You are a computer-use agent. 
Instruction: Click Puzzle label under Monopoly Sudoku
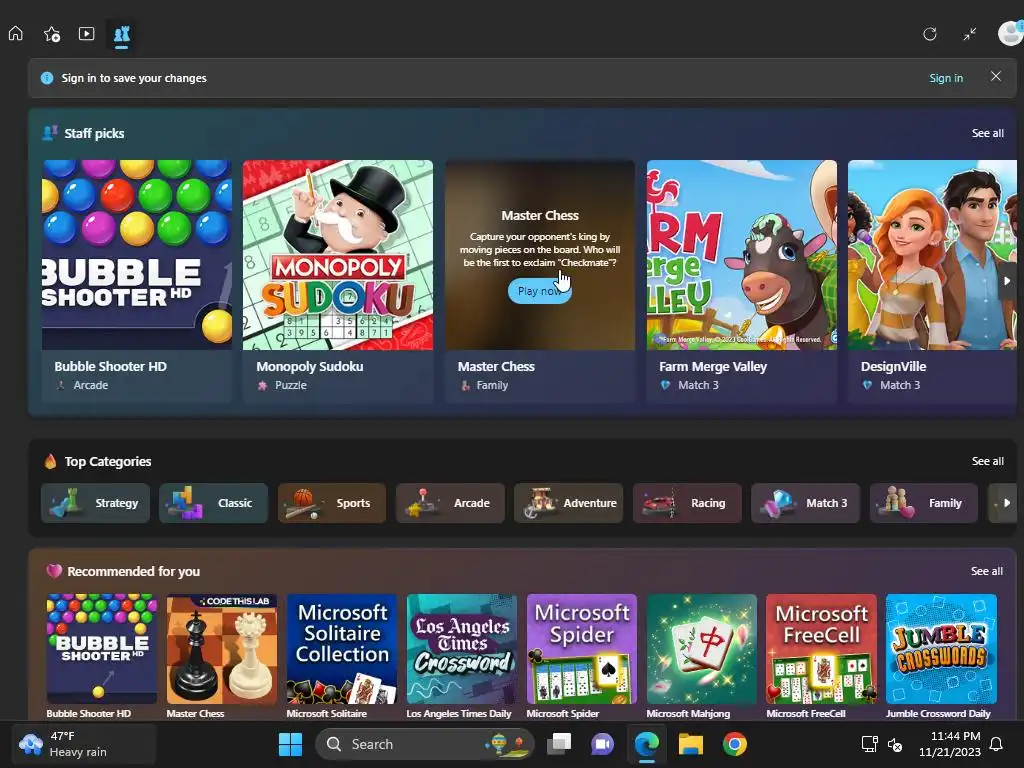291,385
